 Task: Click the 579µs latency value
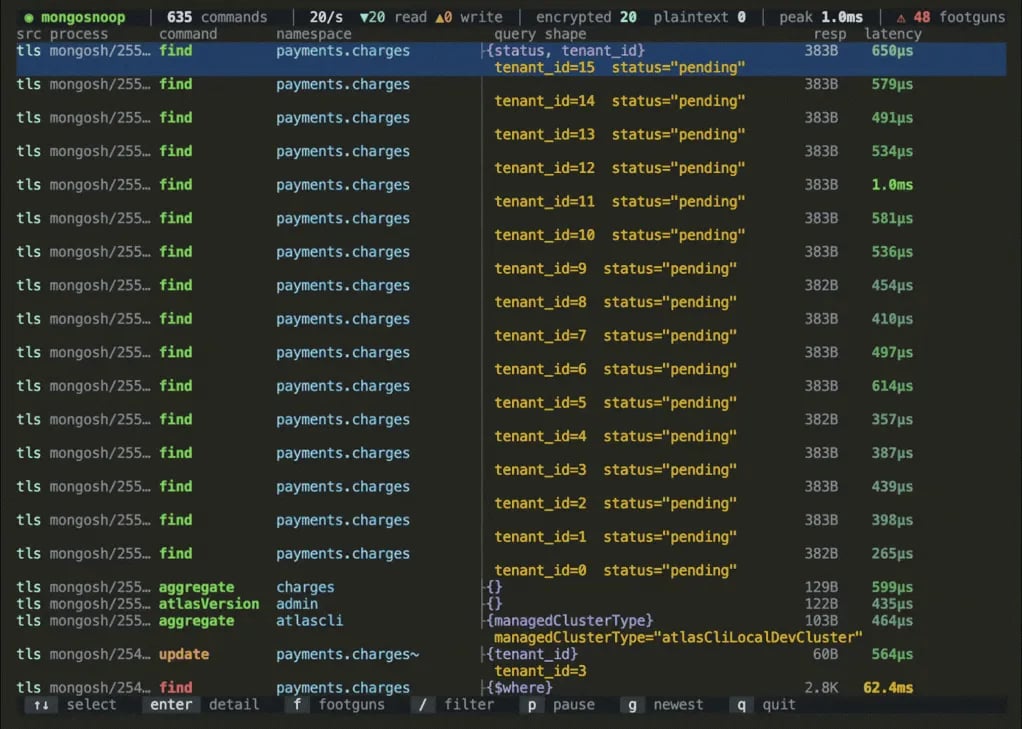pos(892,84)
